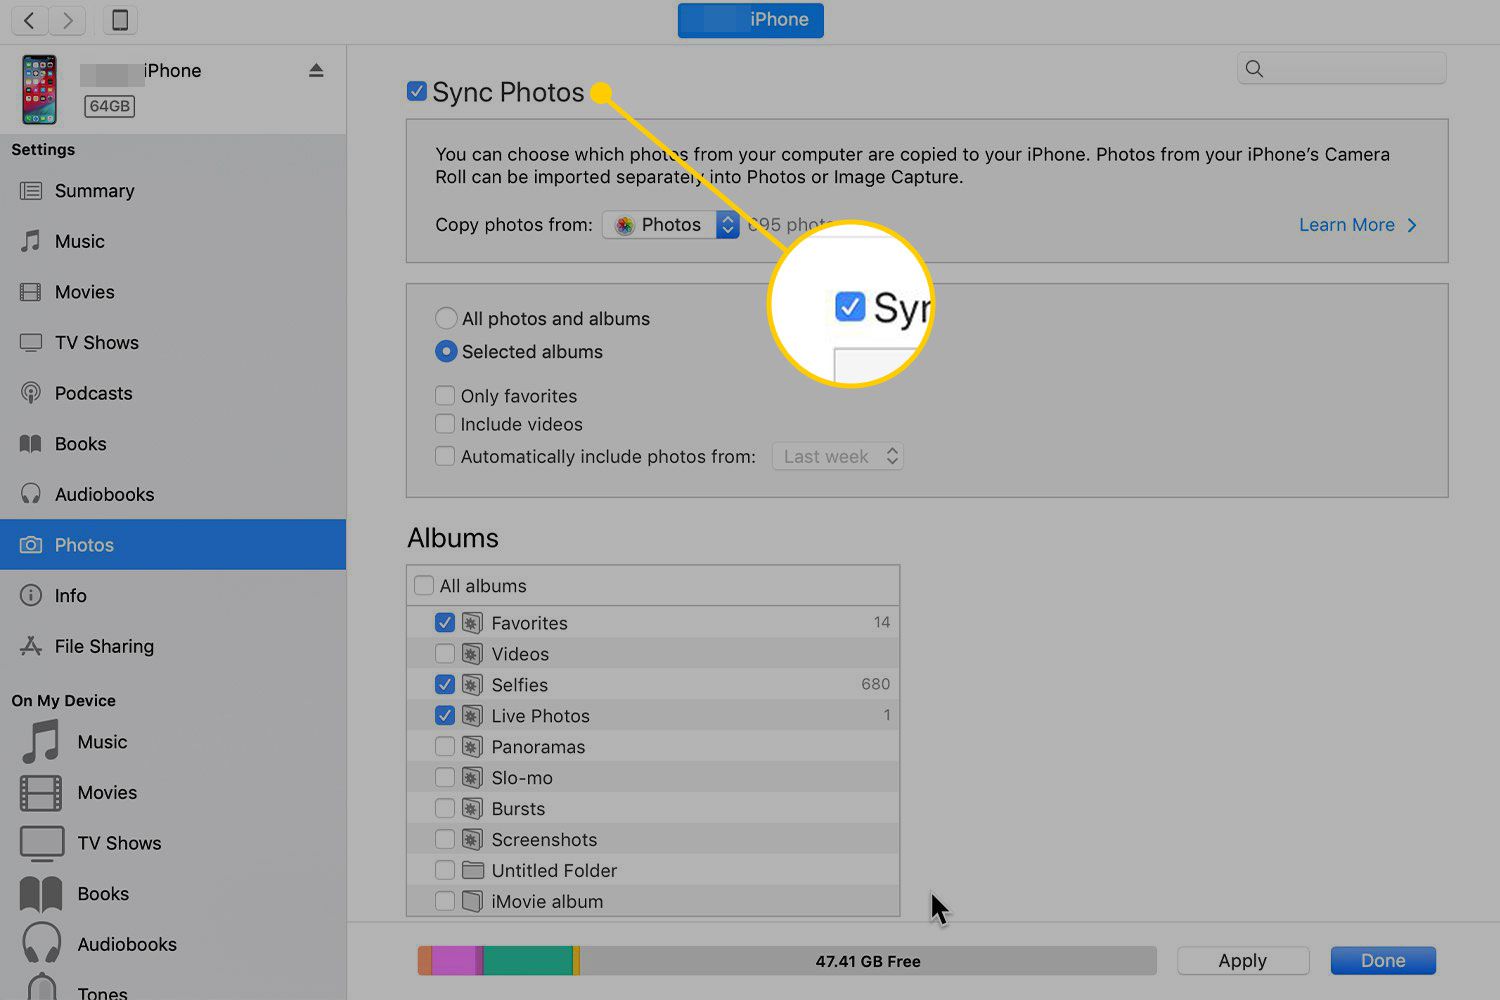Click the TV Shows monitor icon under On My Device
Viewport: 1500px width, 1000px height.
click(41, 843)
